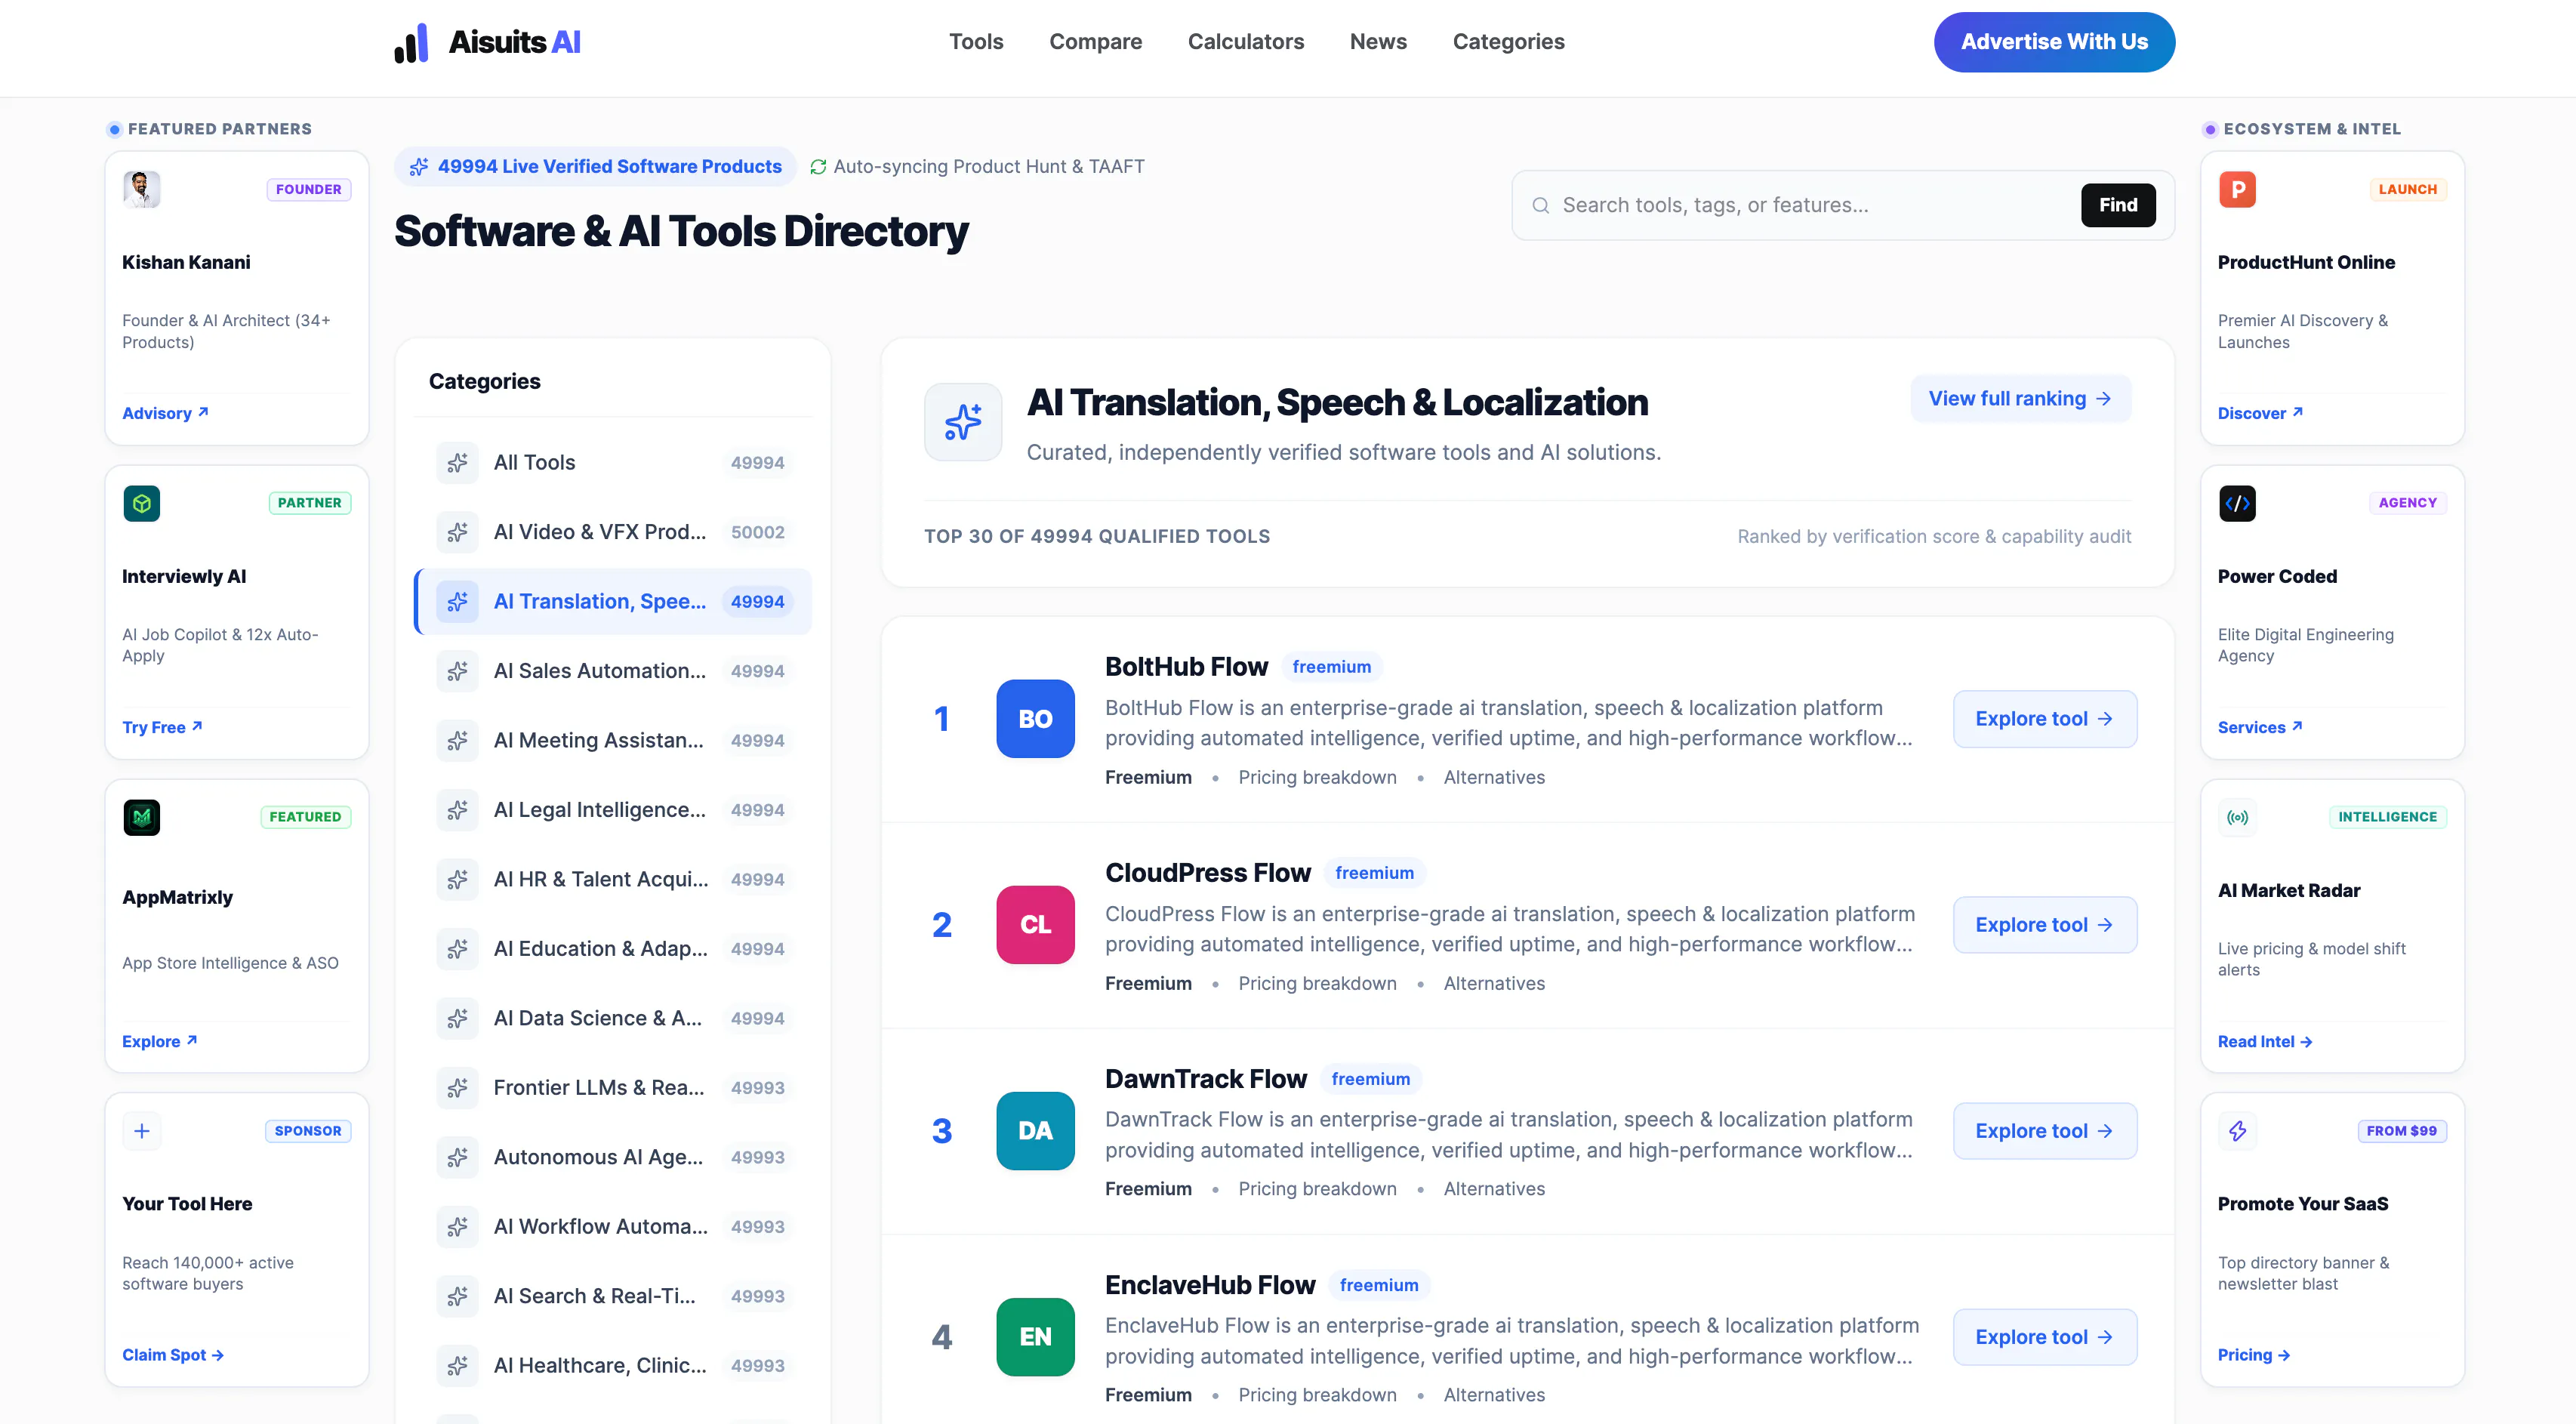Viewport: 2576px width, 1424px height.
Task: Click the ProductHunt Online orange P icon
Action: 2237,189
